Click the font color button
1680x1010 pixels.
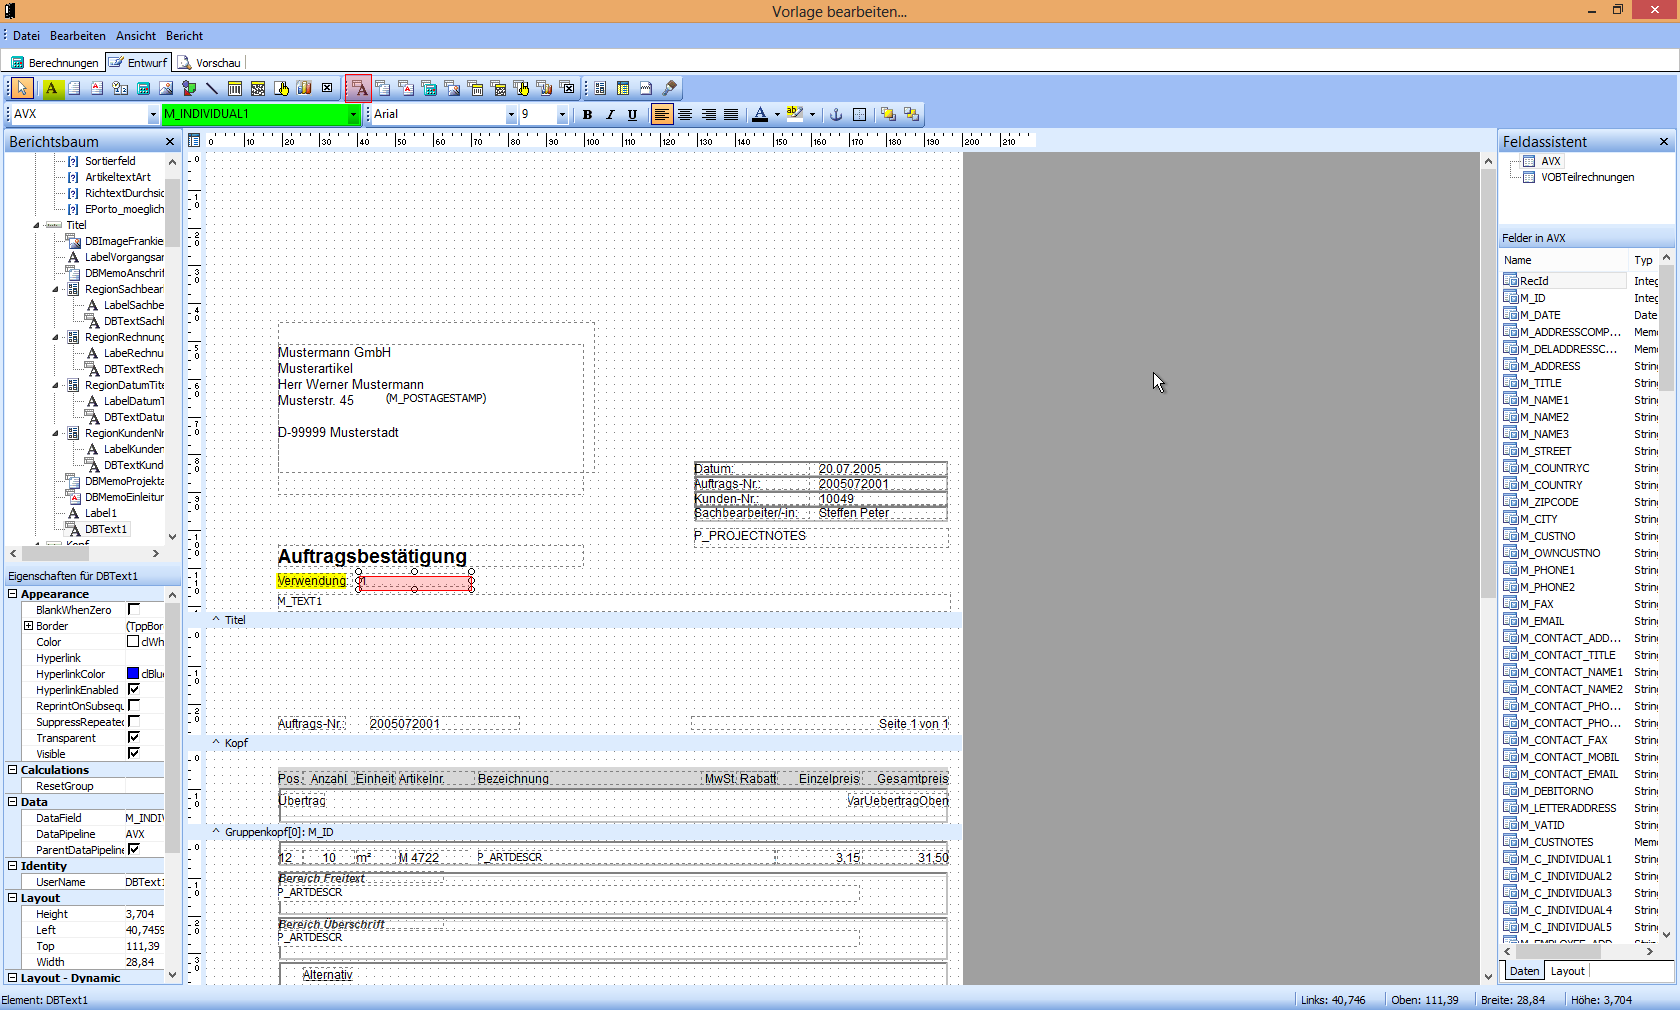click(760, 115)
